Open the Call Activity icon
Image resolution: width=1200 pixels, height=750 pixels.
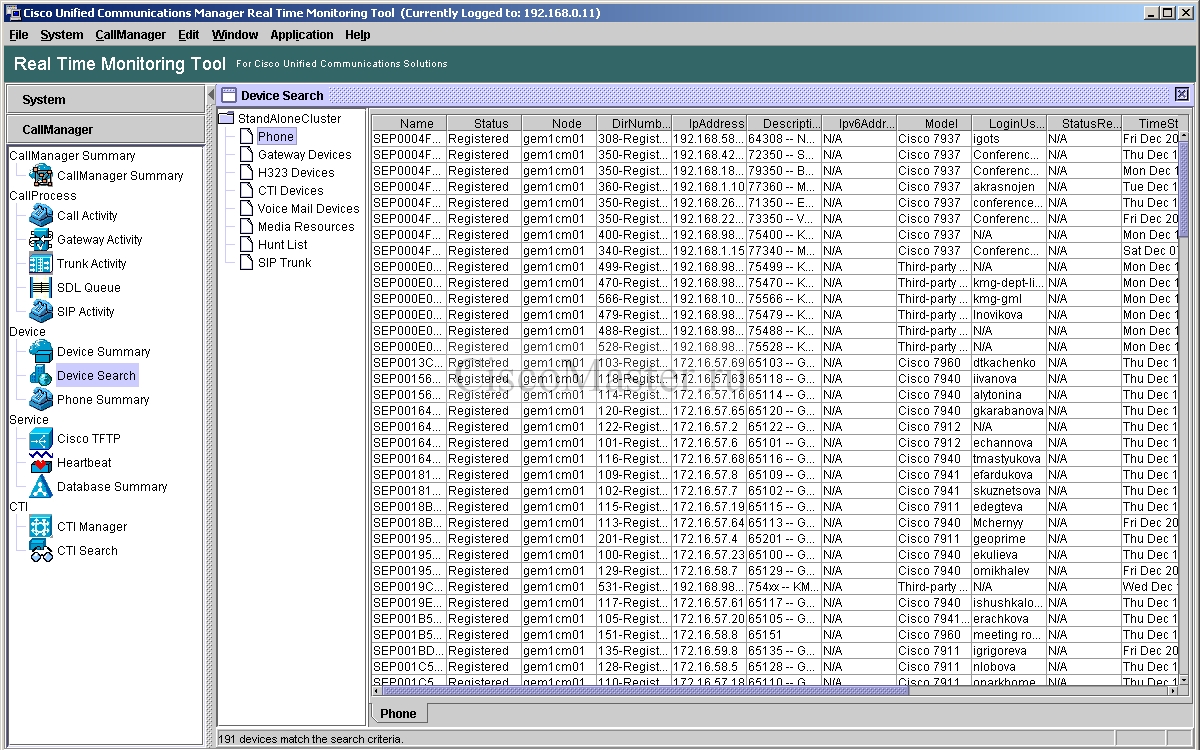(x=41, y=215)
